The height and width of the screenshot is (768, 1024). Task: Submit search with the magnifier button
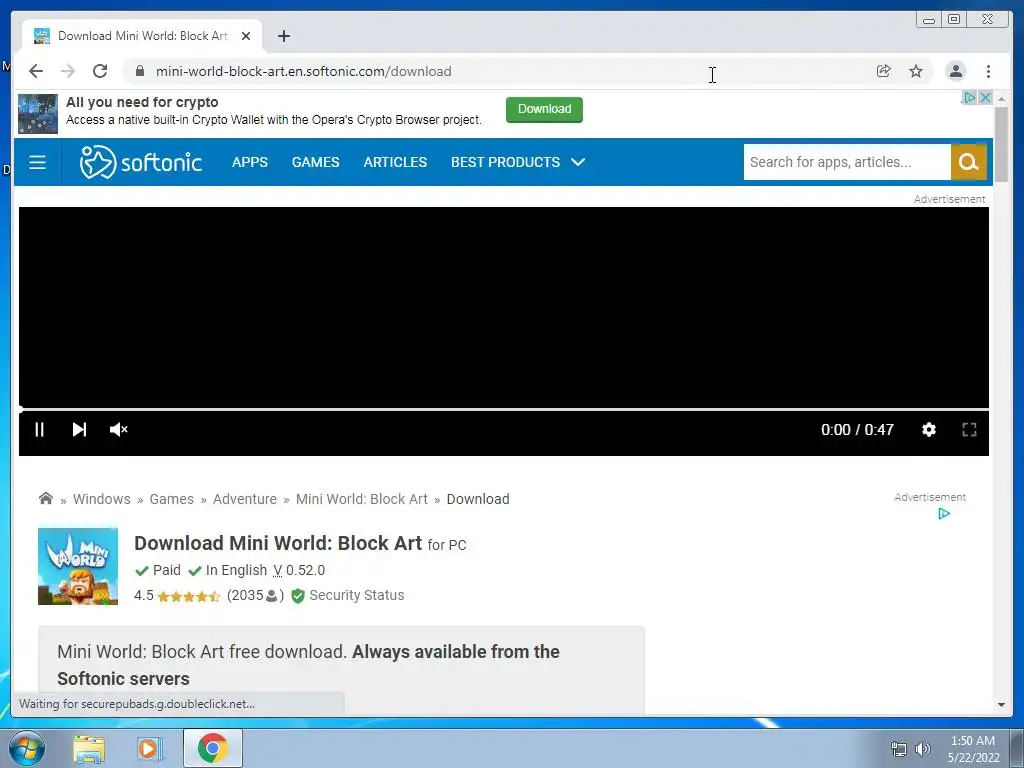point(968,162)
